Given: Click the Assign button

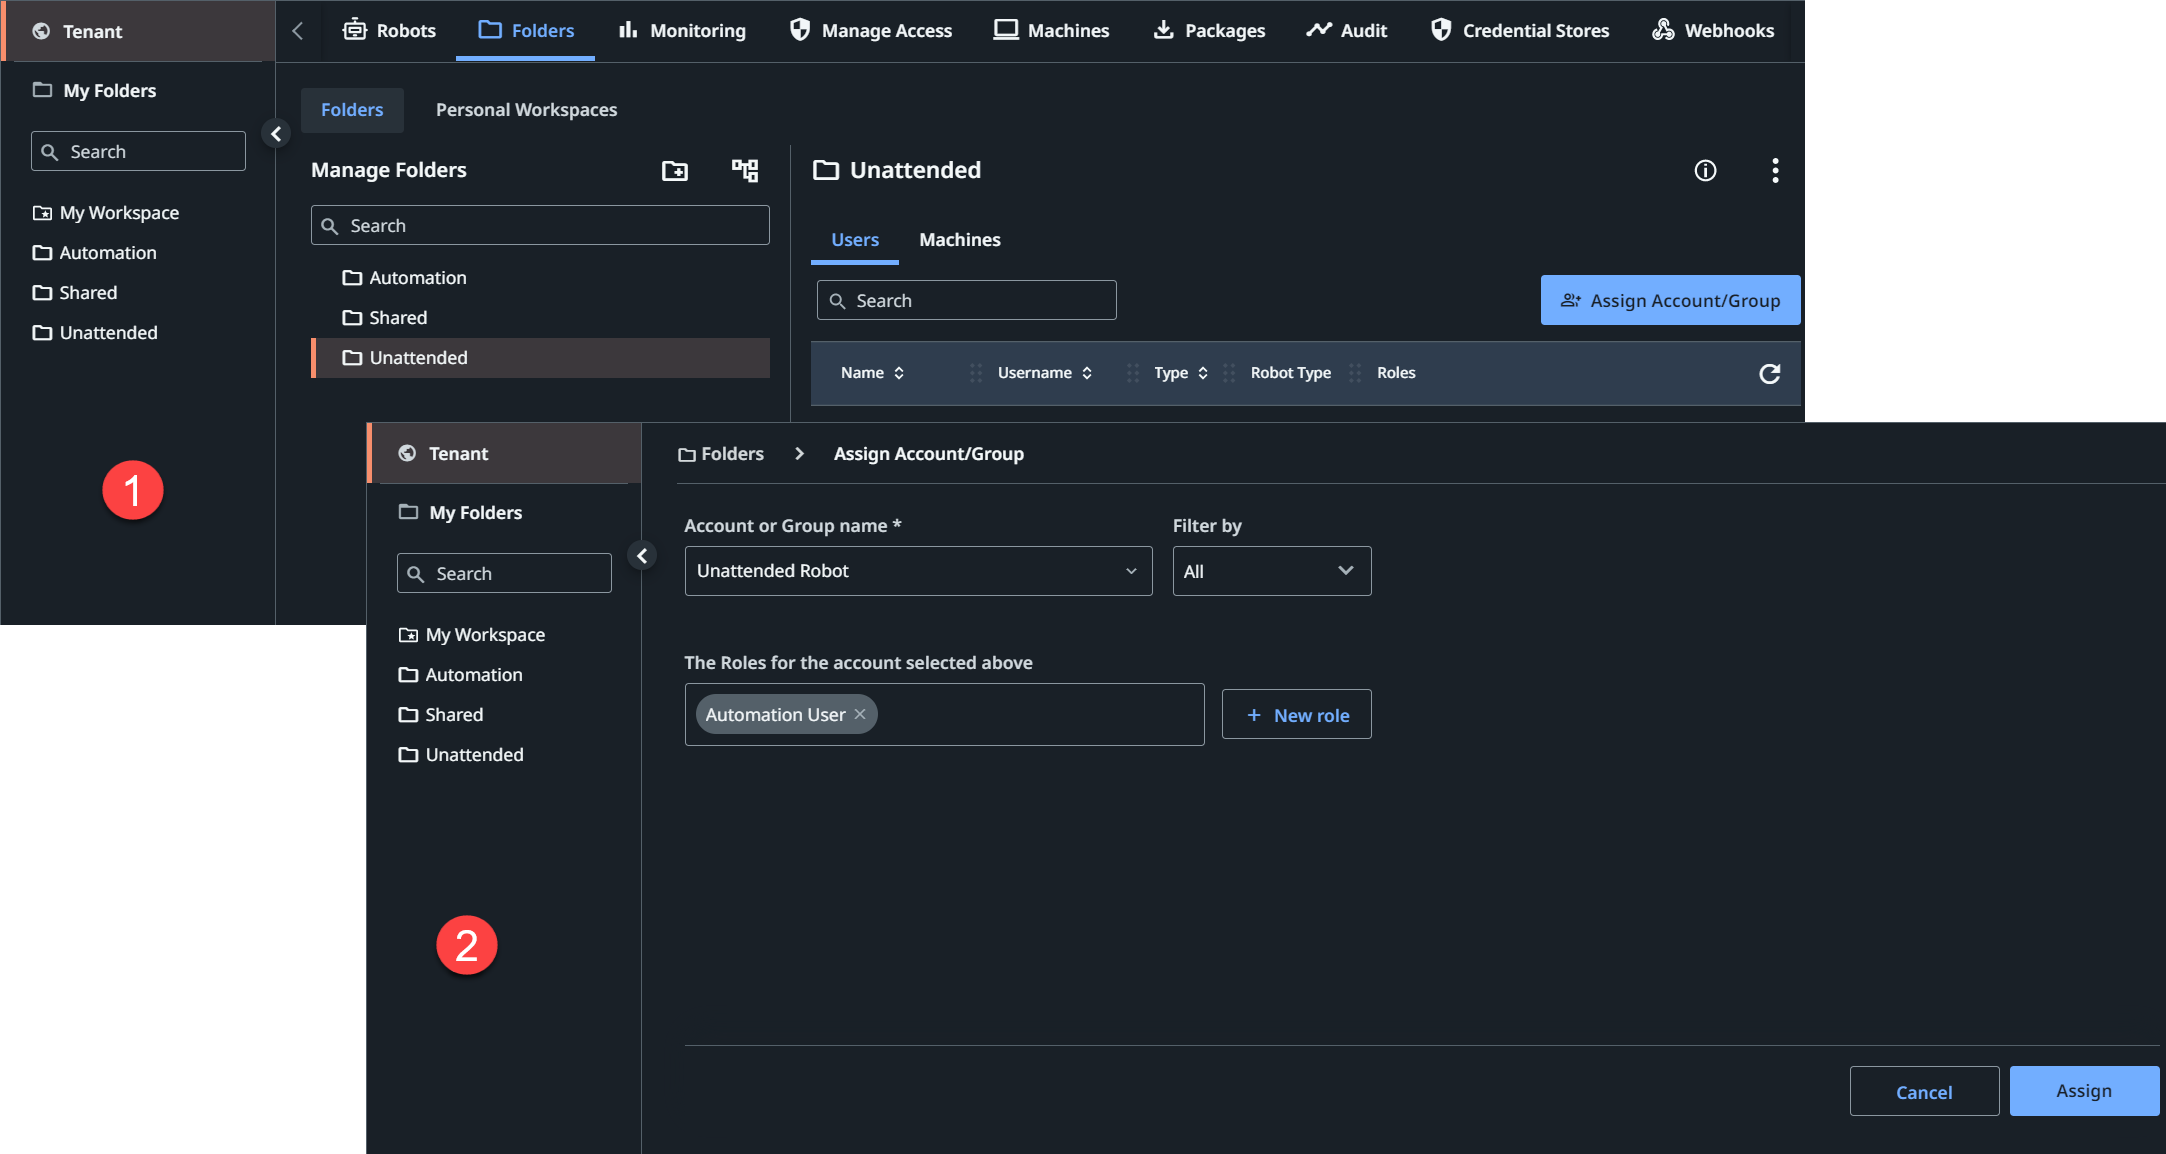Looking at the screenshot, I should click(2084, 1091).
